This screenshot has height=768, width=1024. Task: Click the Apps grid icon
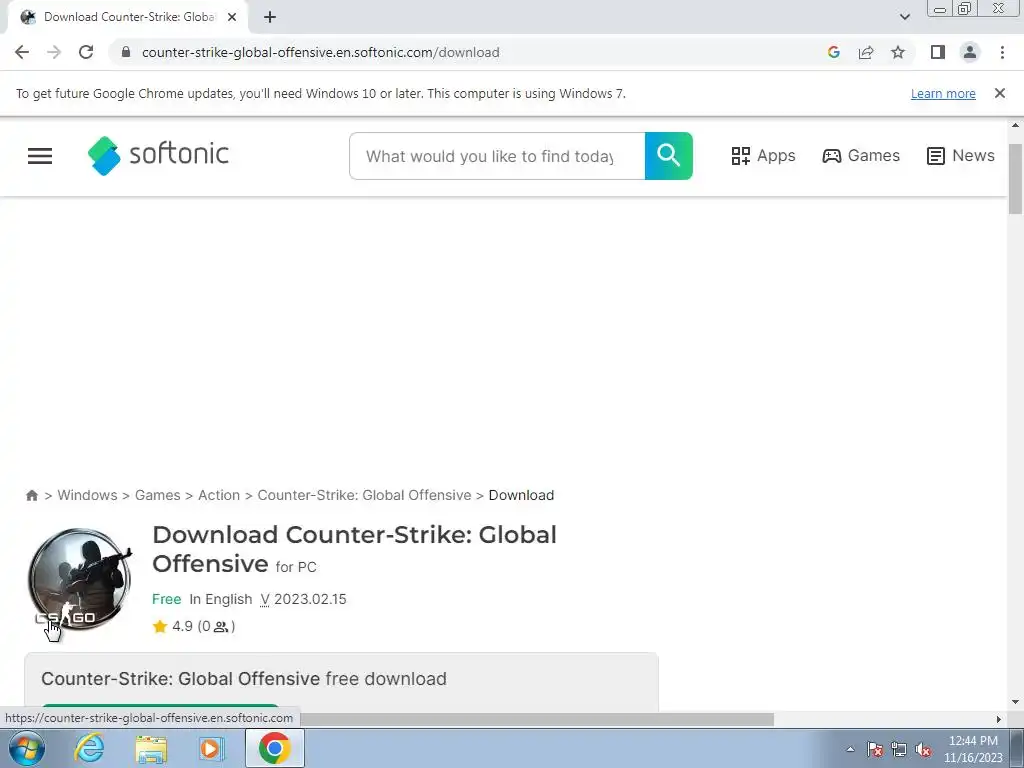[x=741, y=155]
